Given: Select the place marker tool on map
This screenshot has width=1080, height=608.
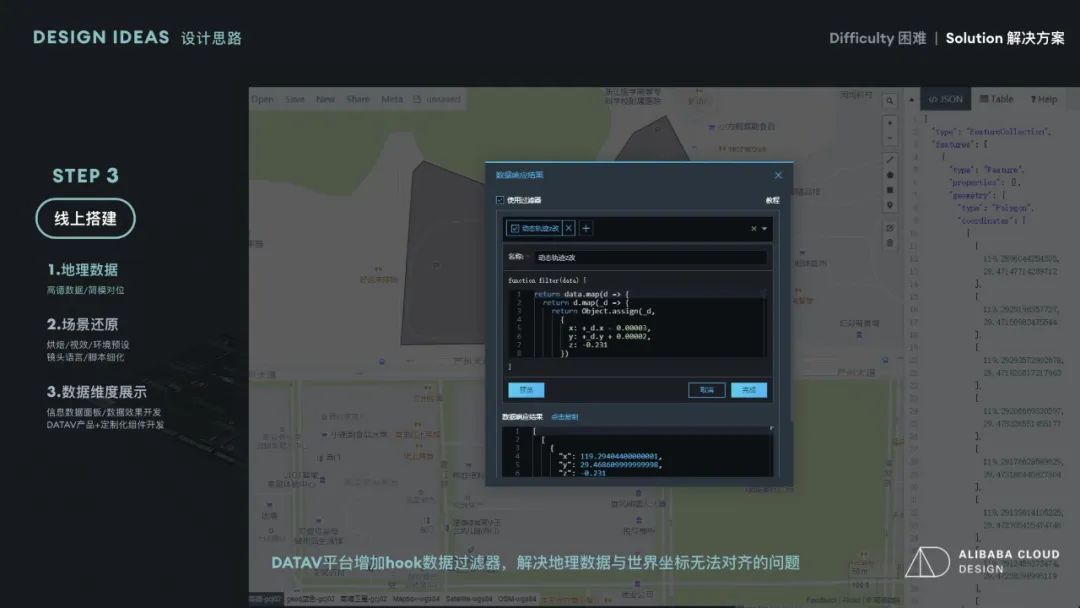Looking at the screenshot, I should coord(890,205).
